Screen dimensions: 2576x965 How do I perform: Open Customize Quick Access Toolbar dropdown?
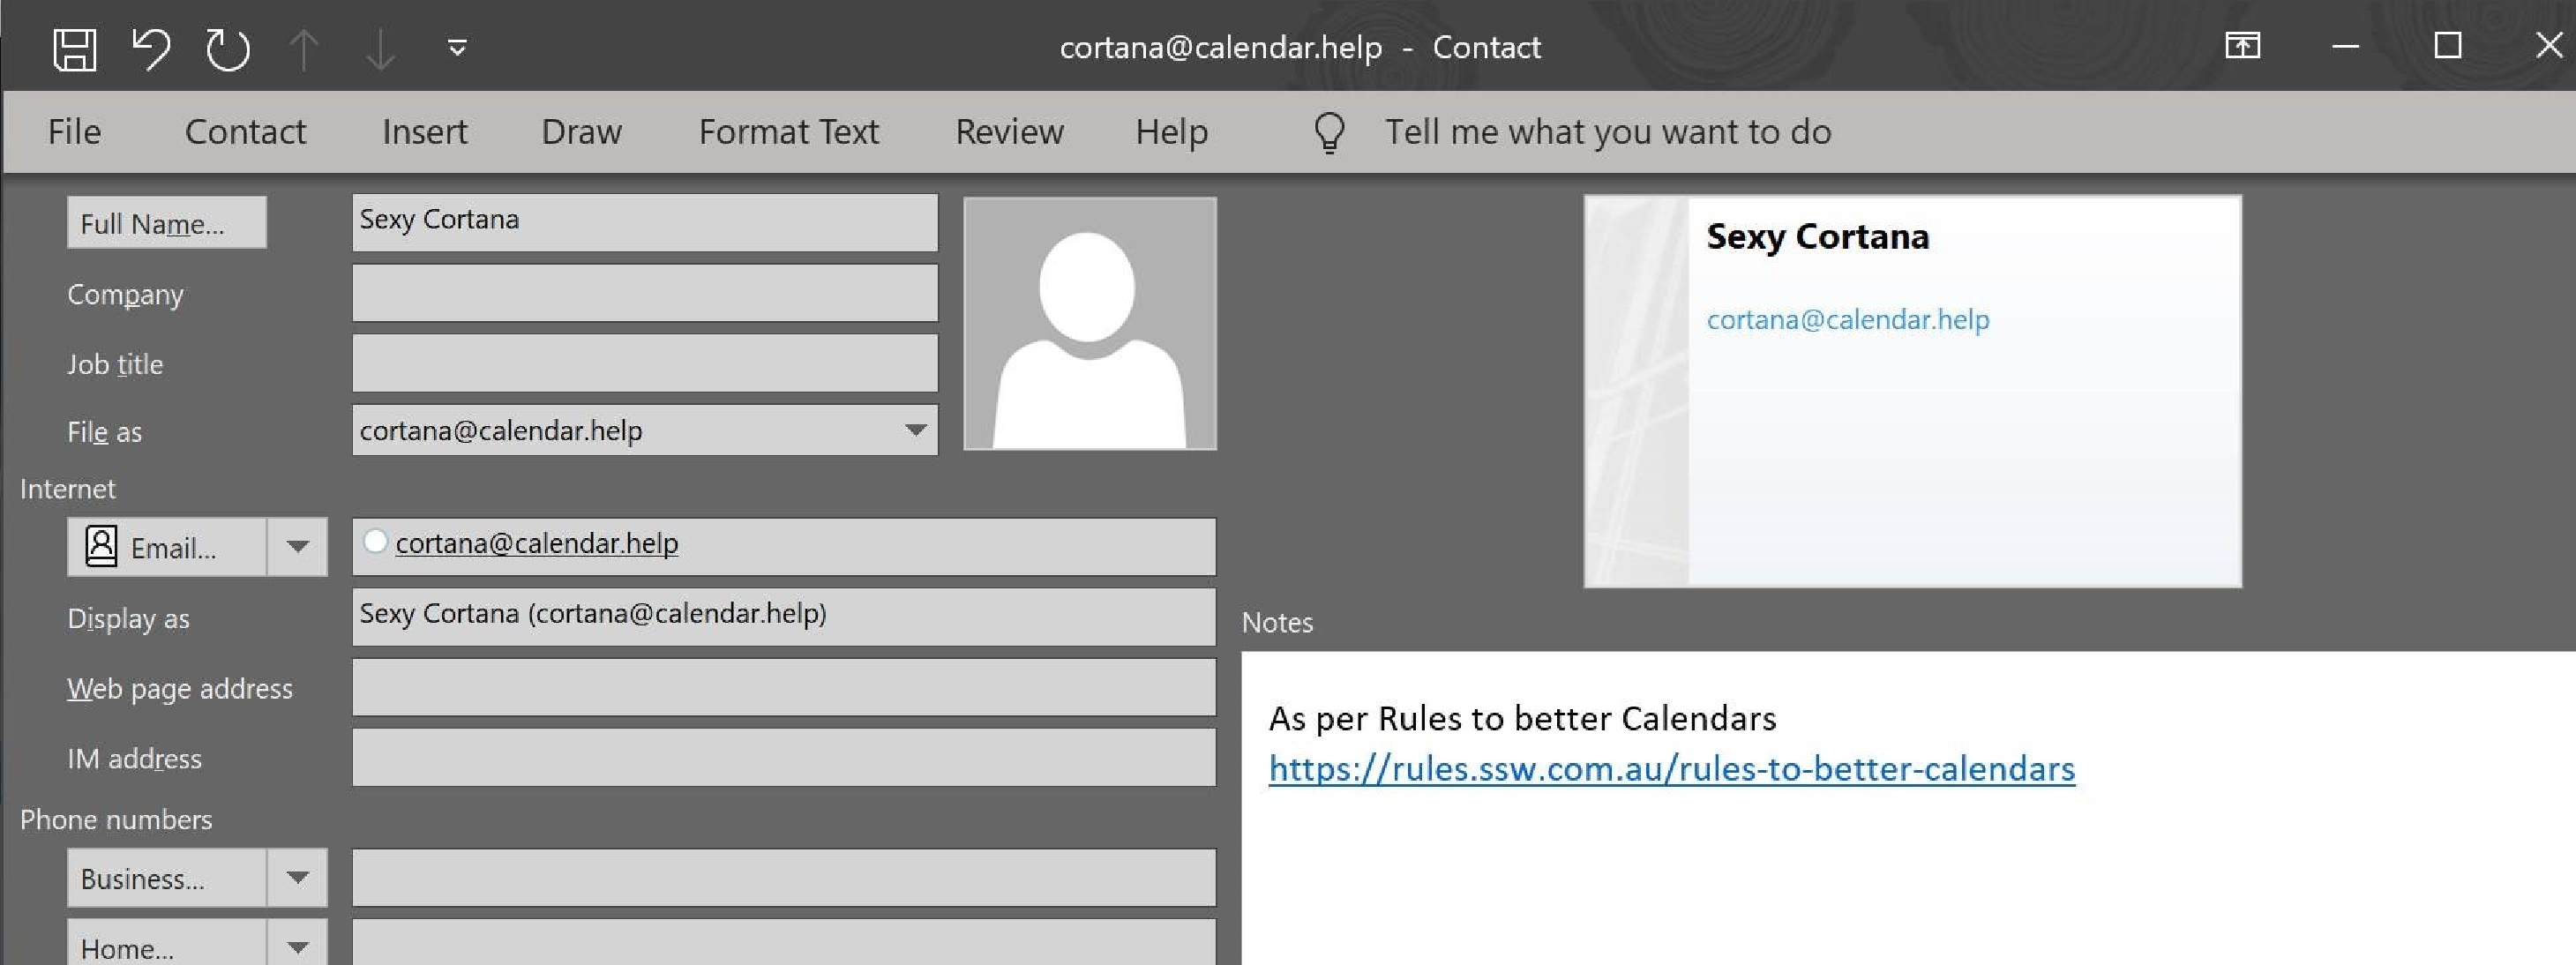[457, 48]
